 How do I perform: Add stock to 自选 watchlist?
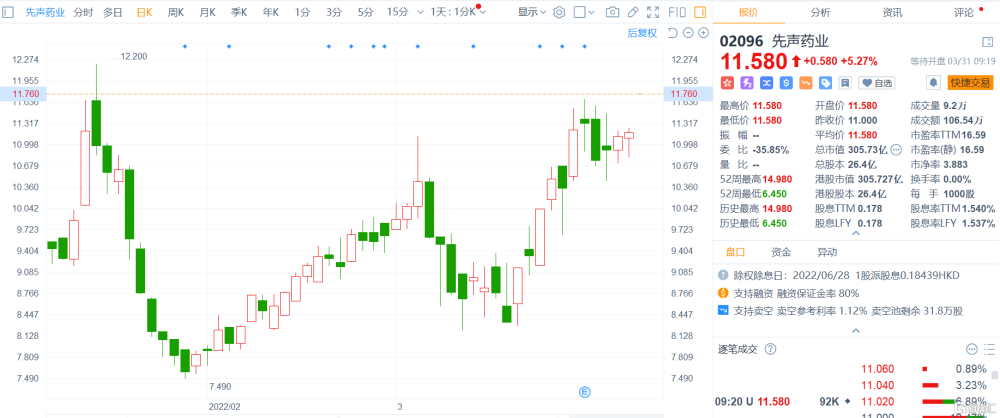coord(876,83)
